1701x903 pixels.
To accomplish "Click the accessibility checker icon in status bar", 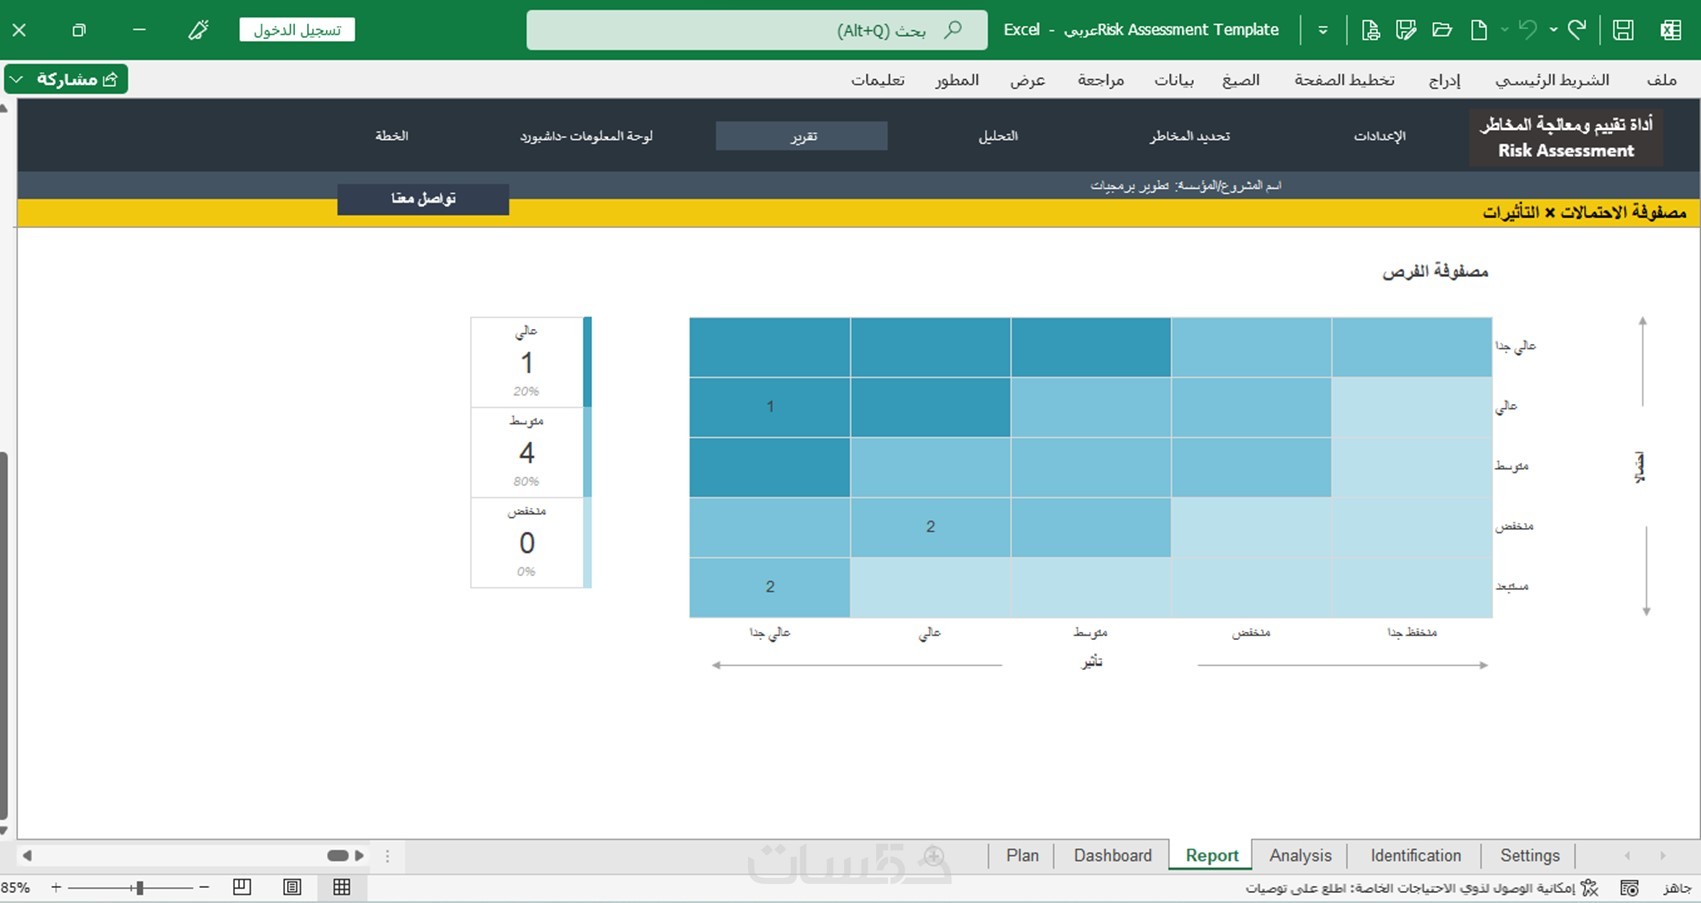I will tap(1589, 888).
